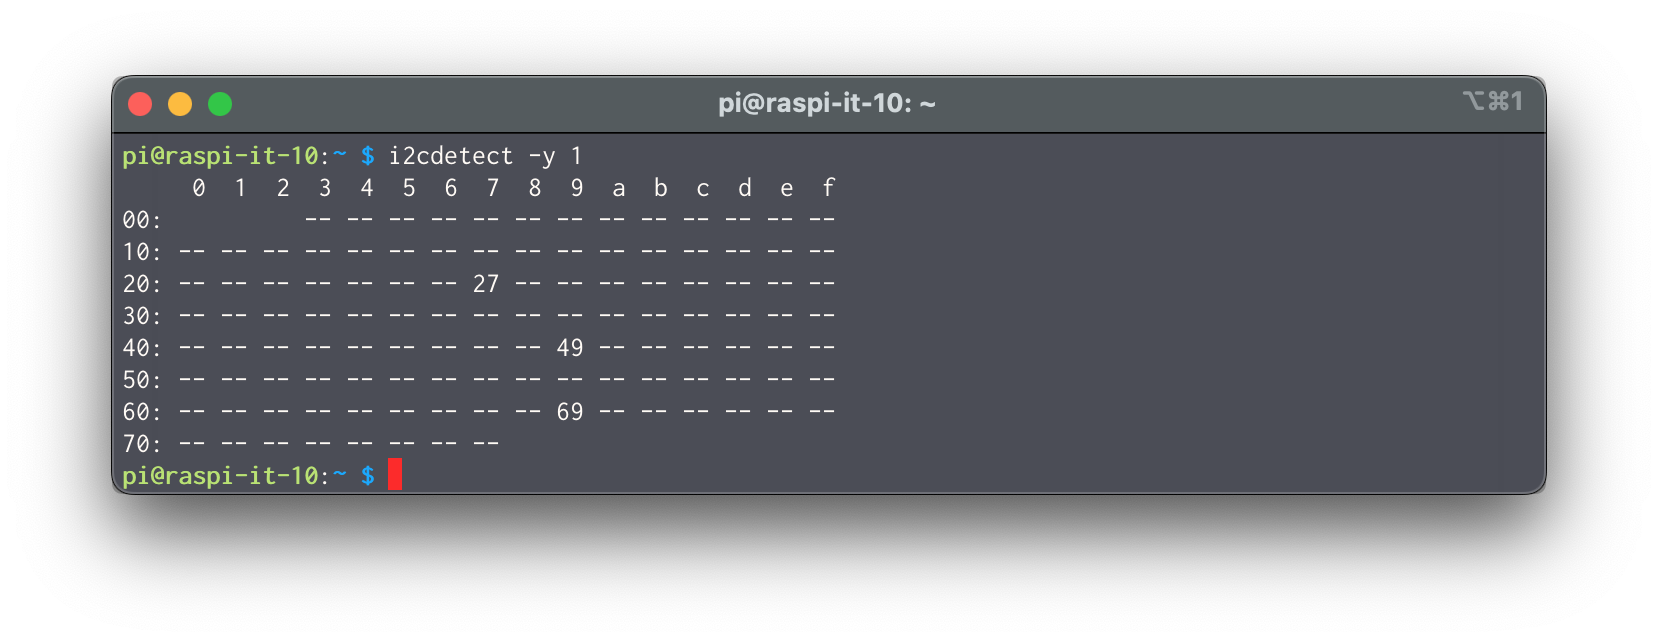Click the ⌥⌘1 shortcut indicator

pos(1492,101)
